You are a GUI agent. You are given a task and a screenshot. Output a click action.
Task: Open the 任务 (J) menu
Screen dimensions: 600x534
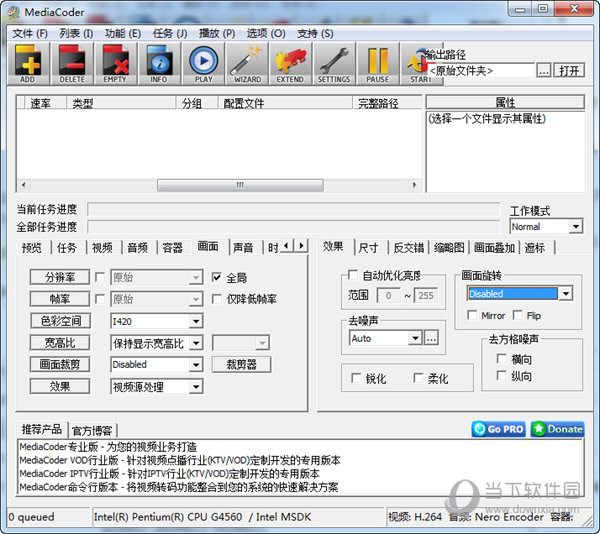click(170, 34)
